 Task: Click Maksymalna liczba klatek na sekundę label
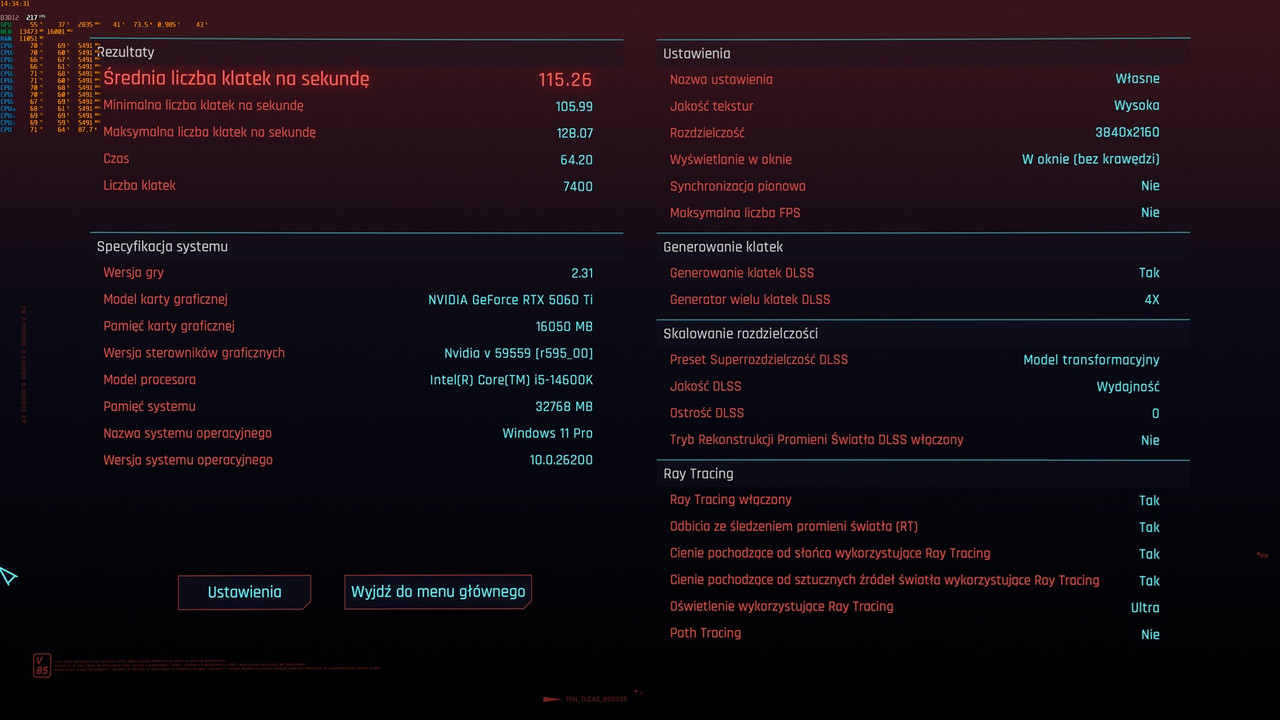coord(209,132)
